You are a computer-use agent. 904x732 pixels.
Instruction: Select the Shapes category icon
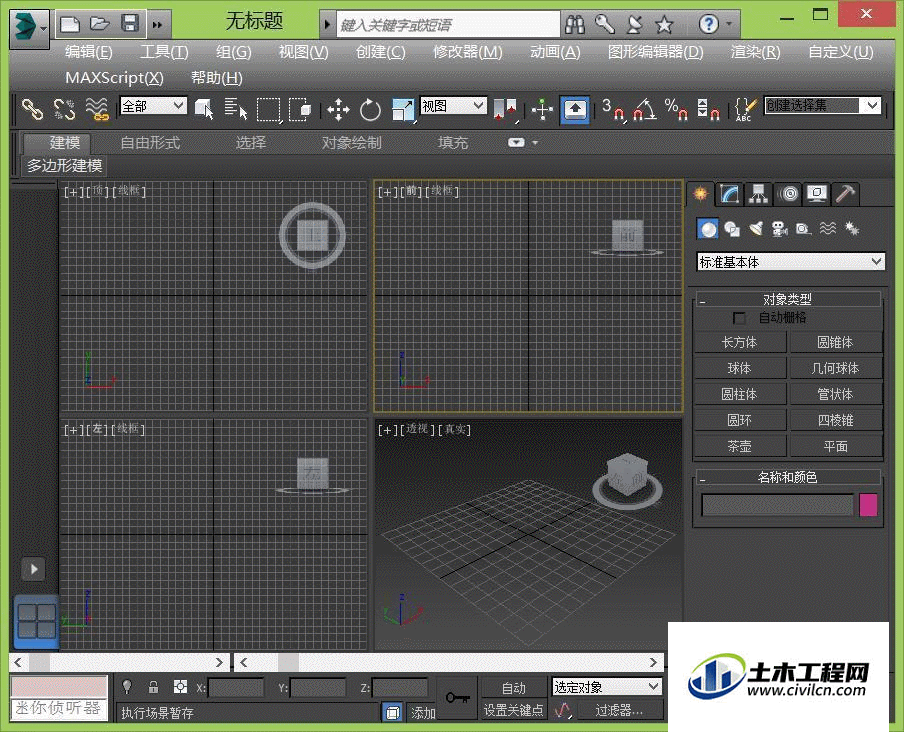click(732, 229)
